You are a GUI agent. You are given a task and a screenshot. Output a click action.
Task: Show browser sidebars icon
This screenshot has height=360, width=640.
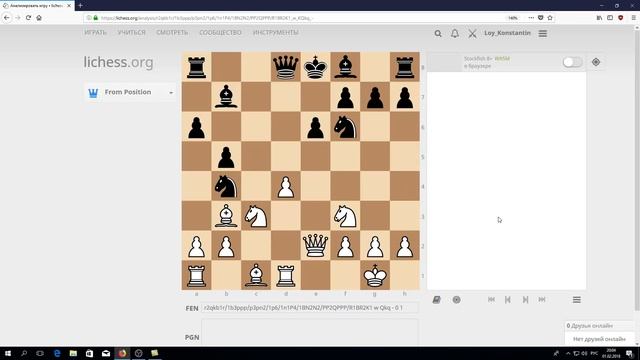coord(610,18)
